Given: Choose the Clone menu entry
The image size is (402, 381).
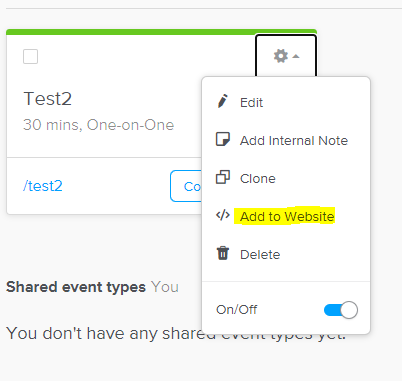Looking at the screenshot, I should 258,179.
